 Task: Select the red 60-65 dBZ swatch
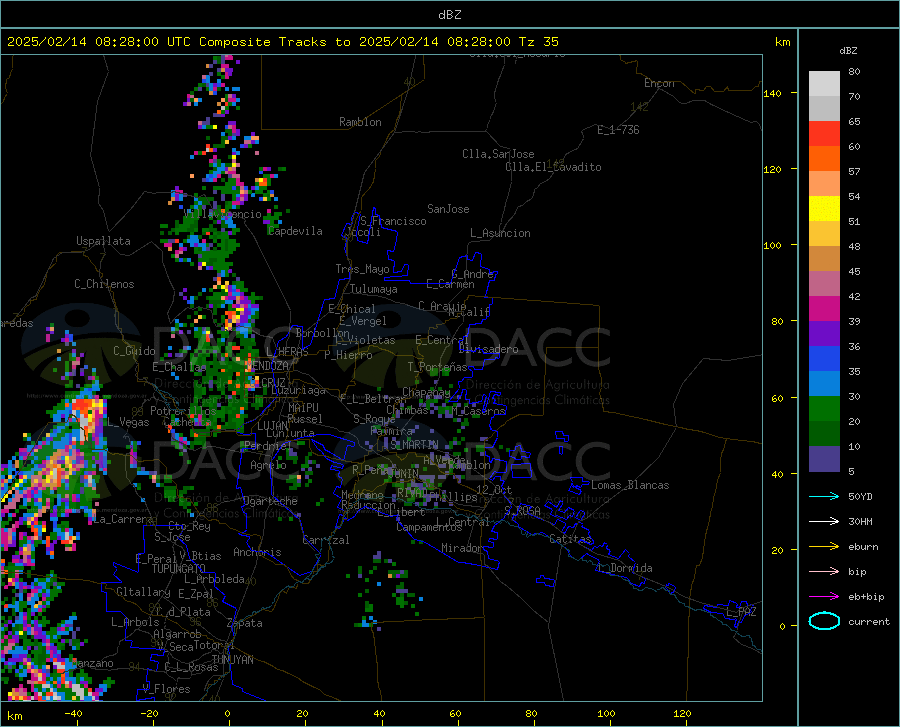click(824, 134)
